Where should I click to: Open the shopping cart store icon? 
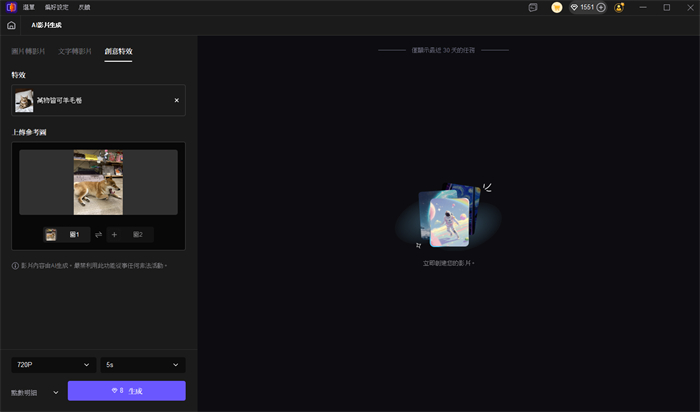click(x=557, y=7)
